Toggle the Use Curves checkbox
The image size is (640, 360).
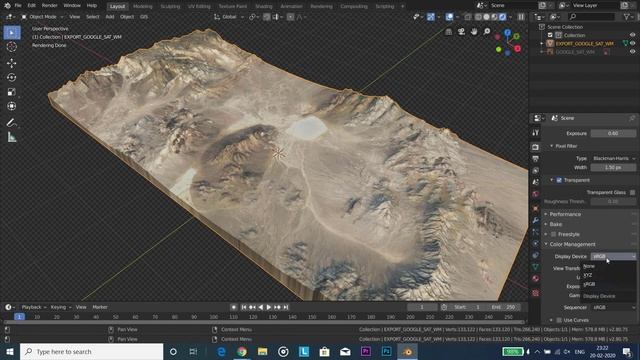click(559, 320)
